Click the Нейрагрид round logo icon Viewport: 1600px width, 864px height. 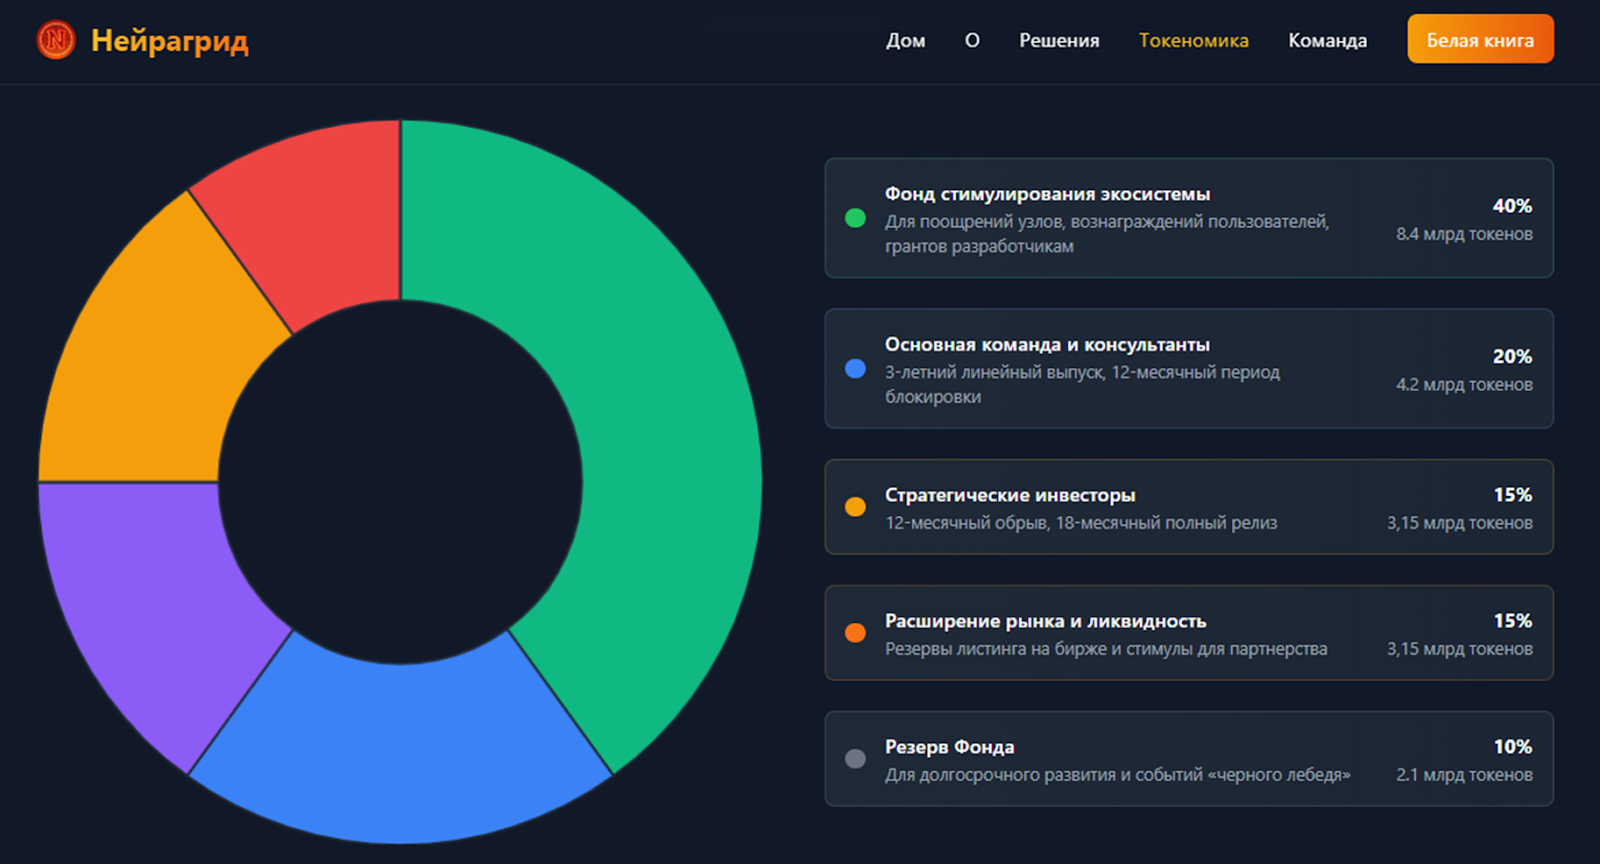pyautogui.click(x=56, y=40)
